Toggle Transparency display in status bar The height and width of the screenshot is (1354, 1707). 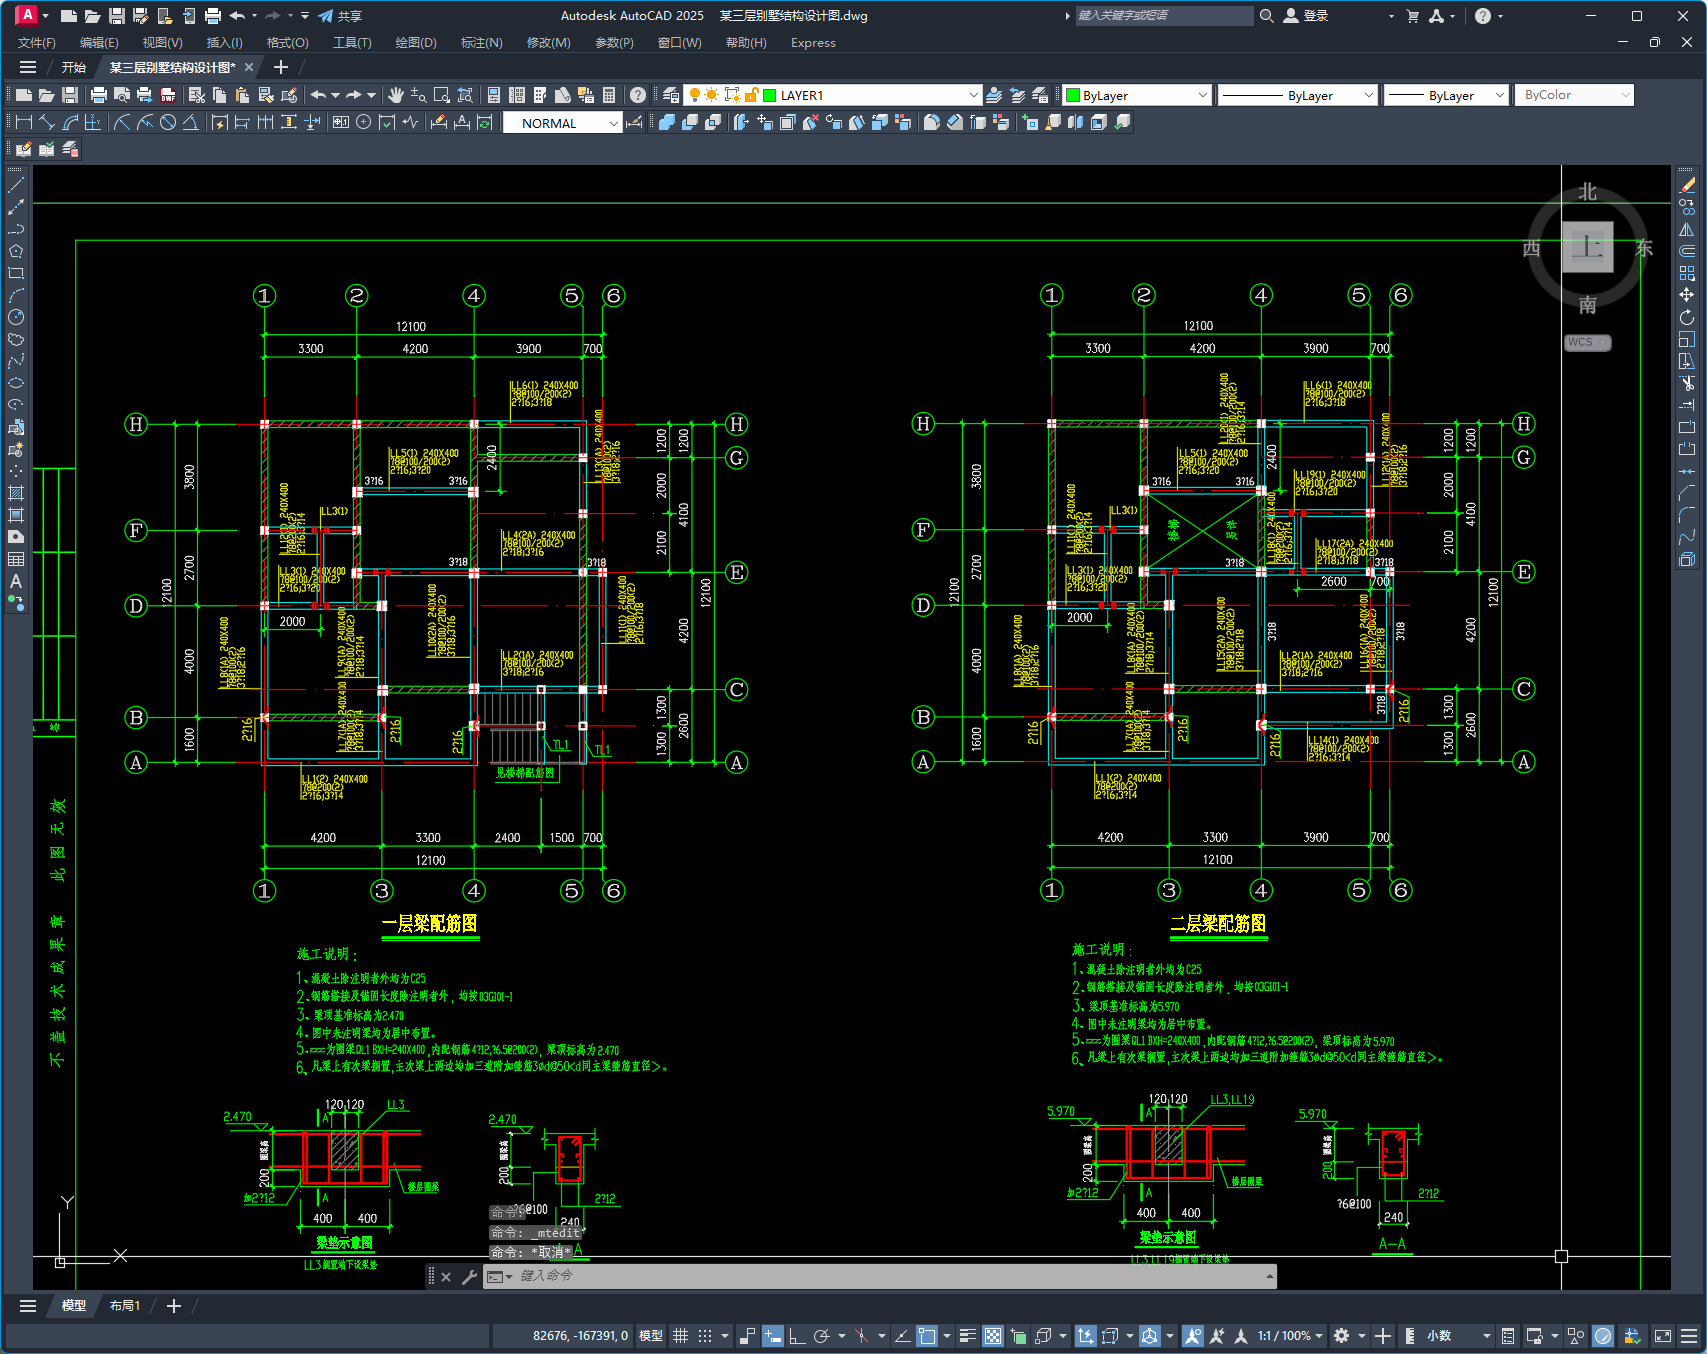pos(992,1336)
